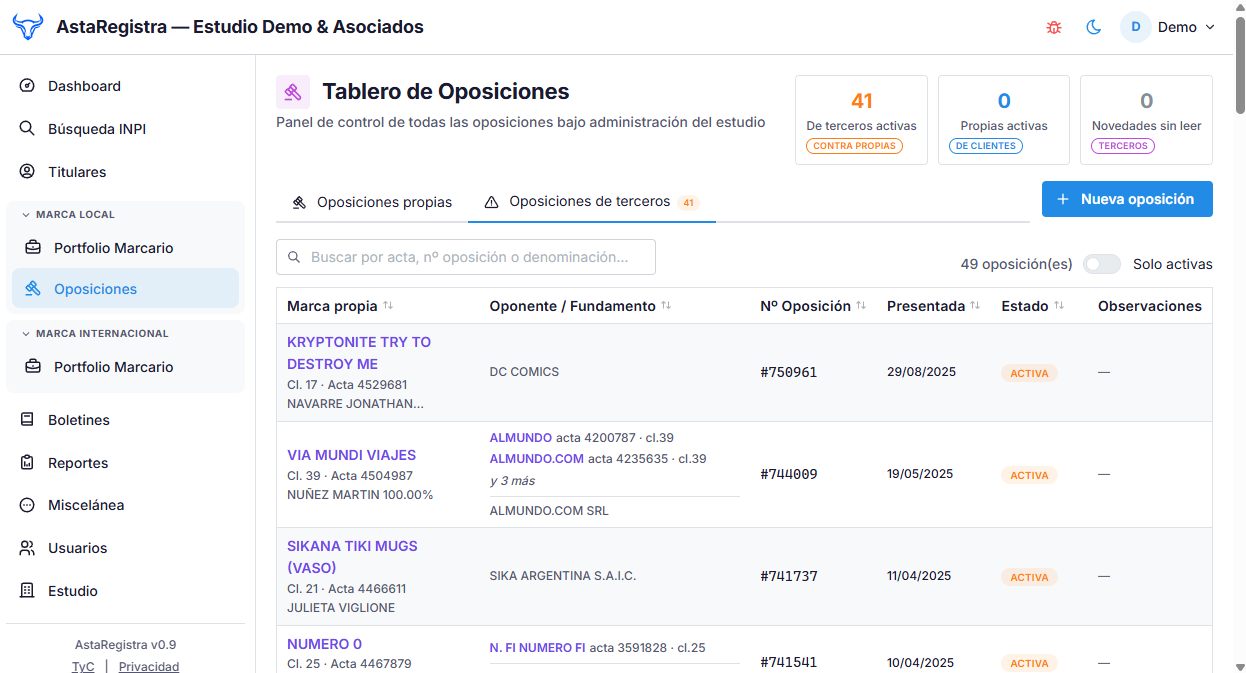Click date 29/08/2025
Screen dimensions: 1246x673
pyautogui.click(x=921, y=372)
